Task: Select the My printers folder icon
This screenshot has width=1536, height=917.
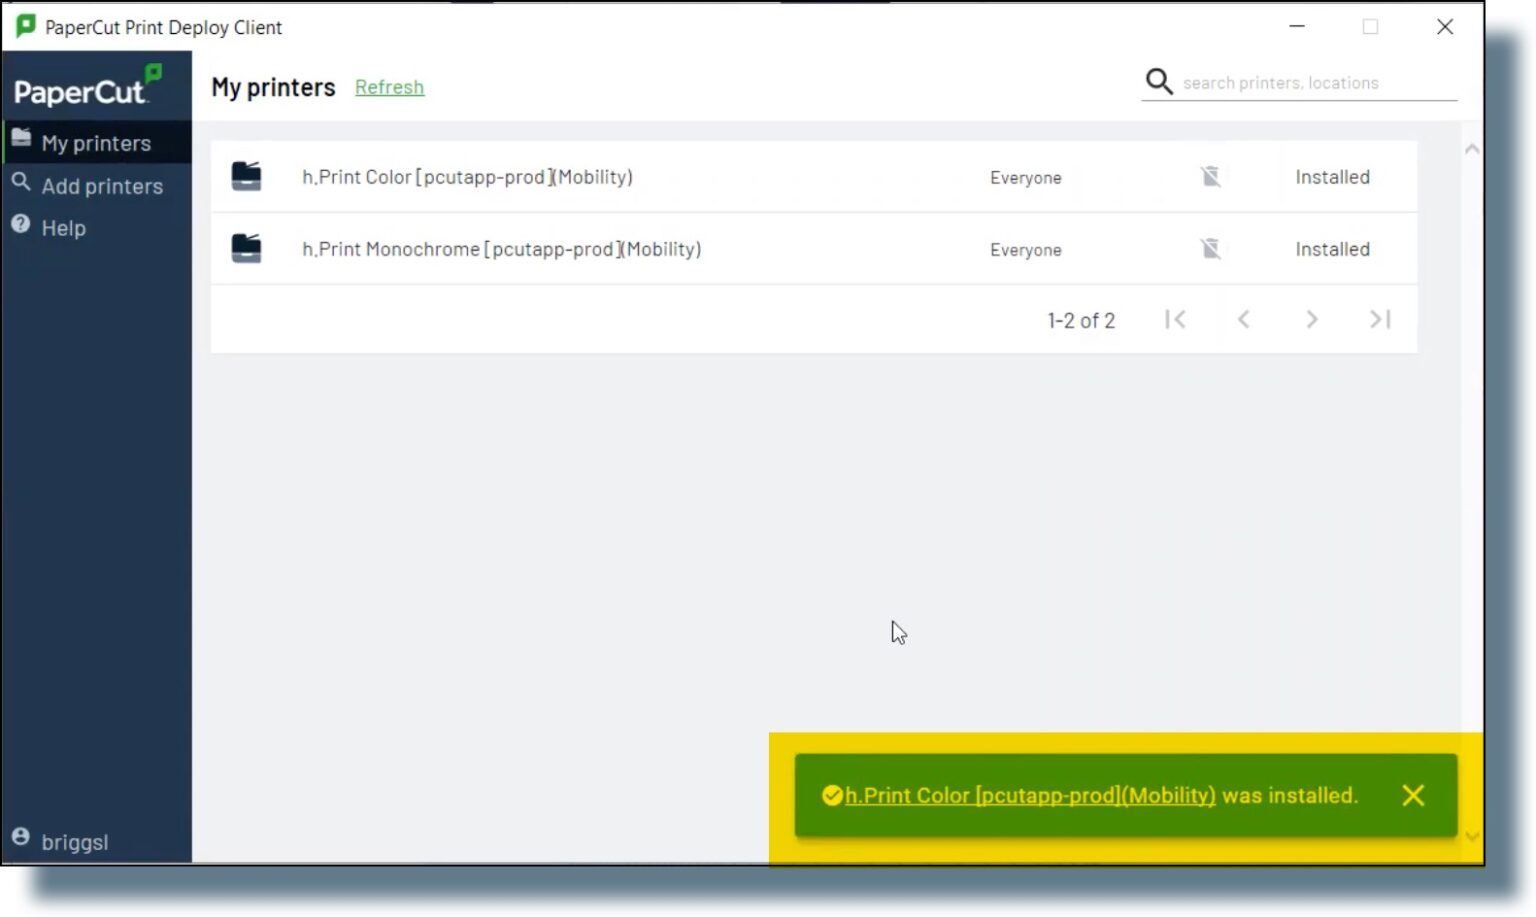Action: [21, 140]
